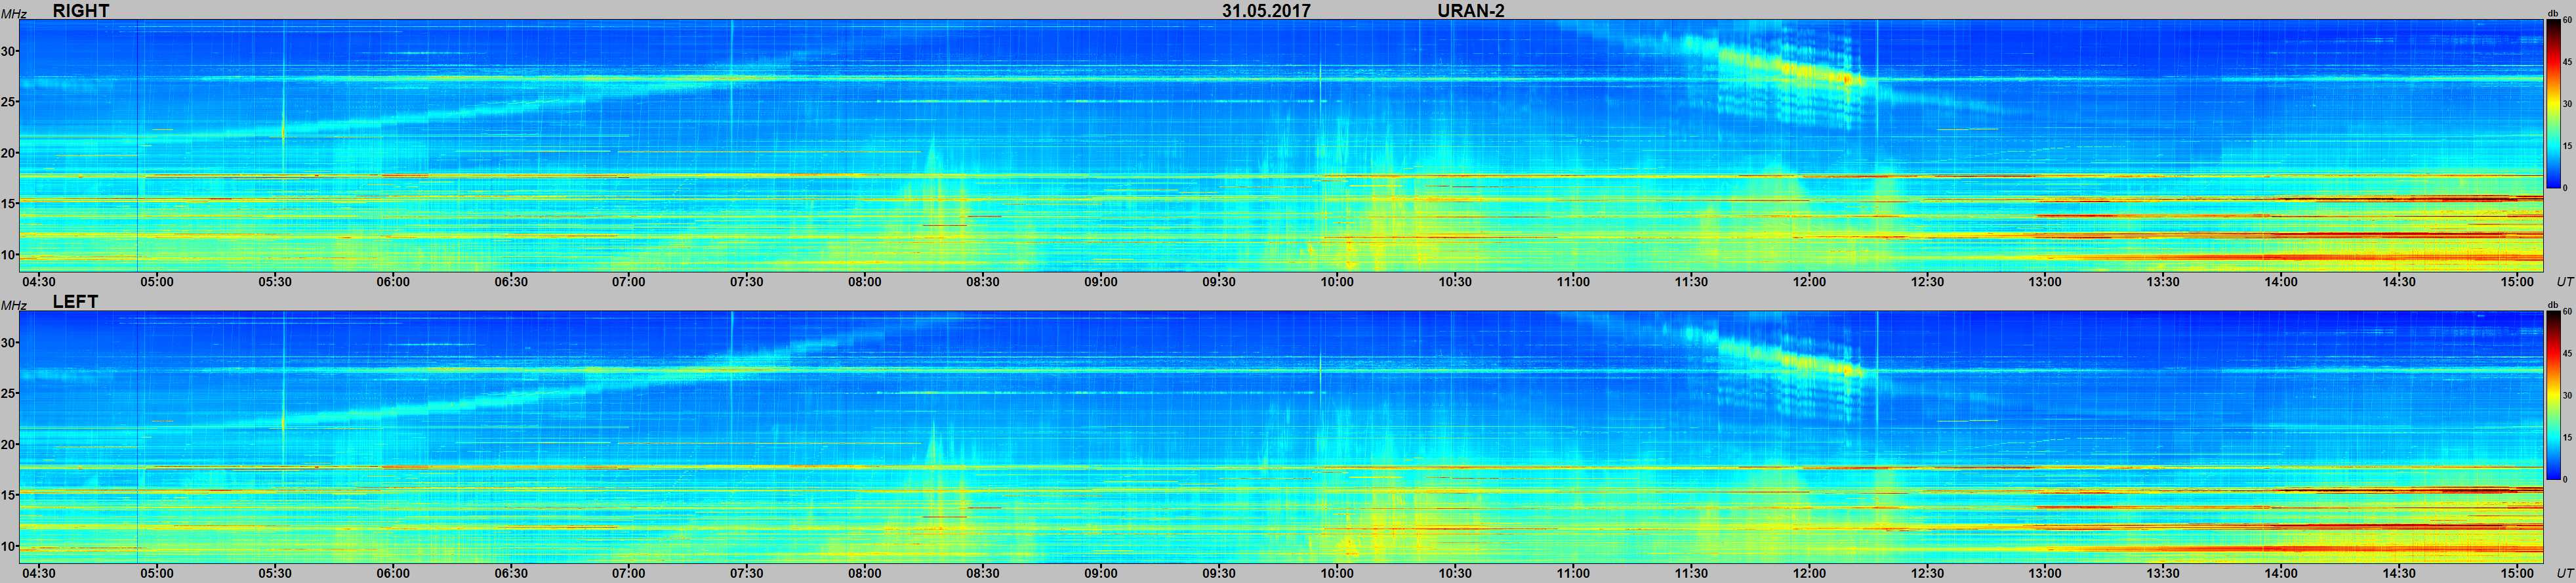Click the 04:30 tick under RIGHT spectrogram
2576x583 pixels.
tap(39, 282)
